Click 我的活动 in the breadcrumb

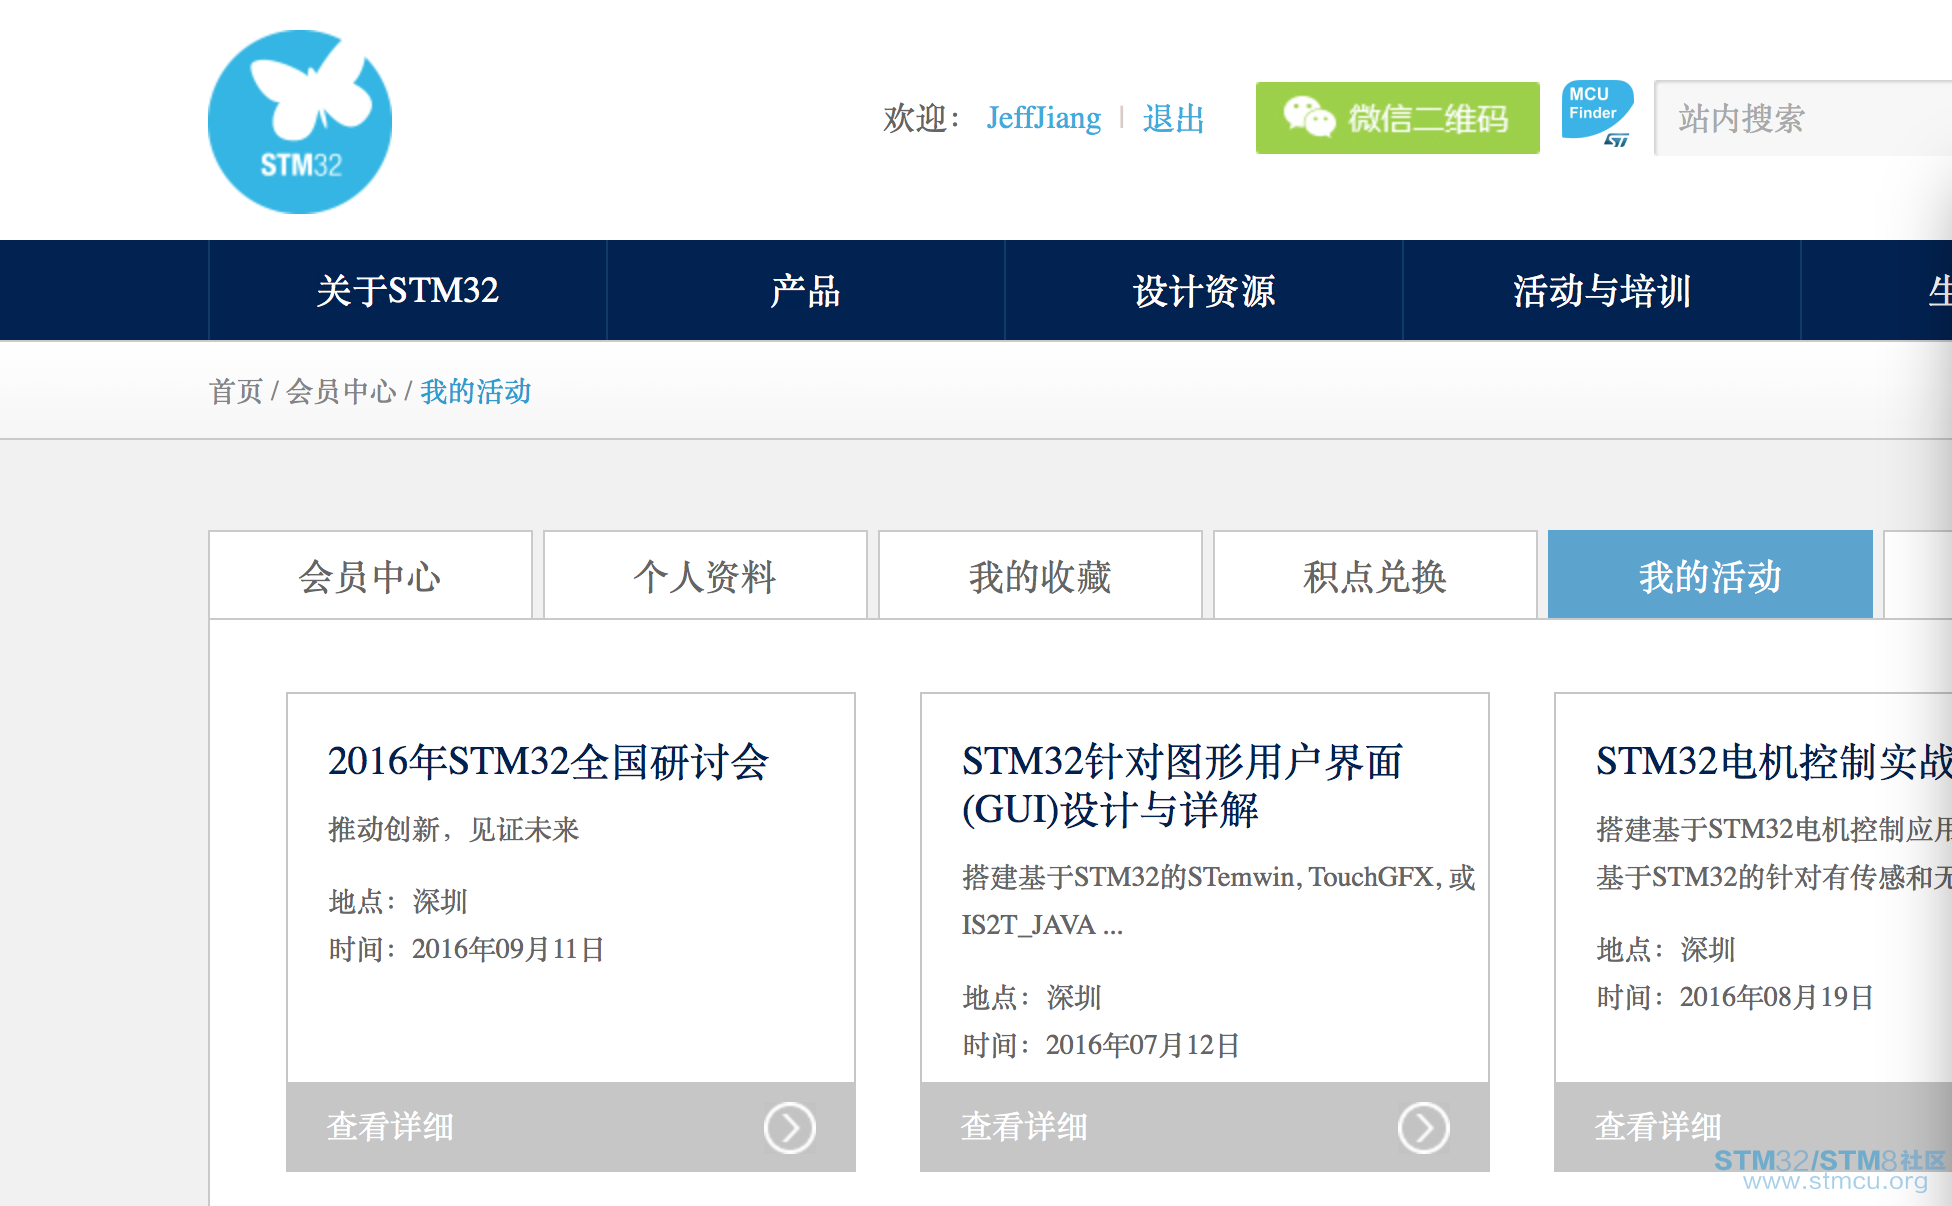[x=475, y=391]
